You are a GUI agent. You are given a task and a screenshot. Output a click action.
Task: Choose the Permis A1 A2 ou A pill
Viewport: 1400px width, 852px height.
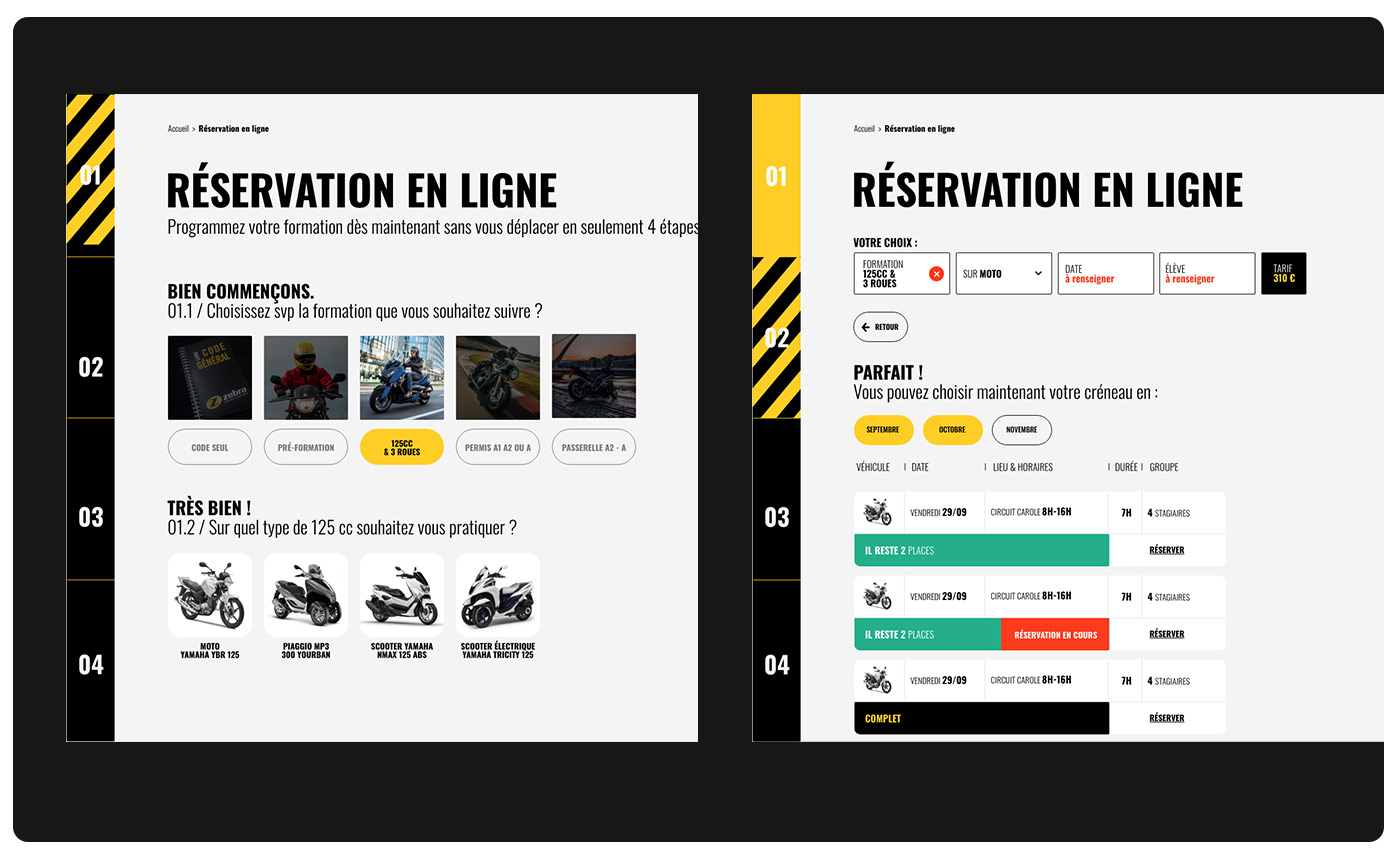[498, 447]
